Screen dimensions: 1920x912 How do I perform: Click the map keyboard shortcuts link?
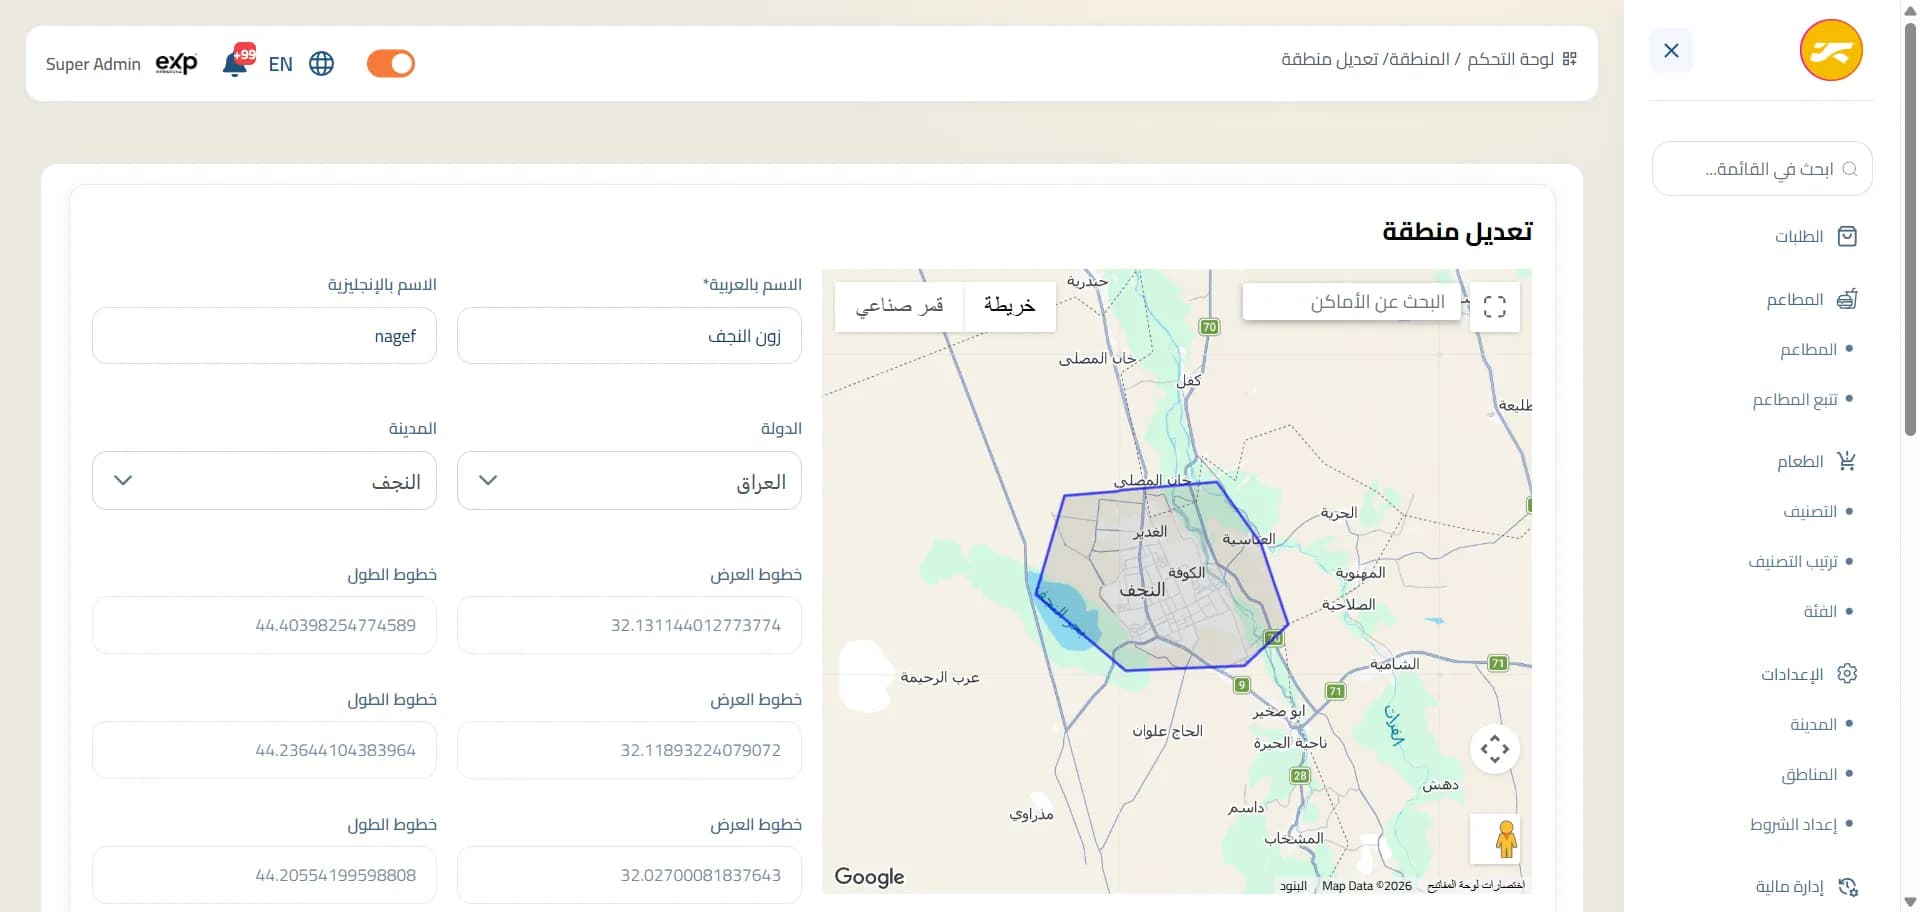point(1476,885)
